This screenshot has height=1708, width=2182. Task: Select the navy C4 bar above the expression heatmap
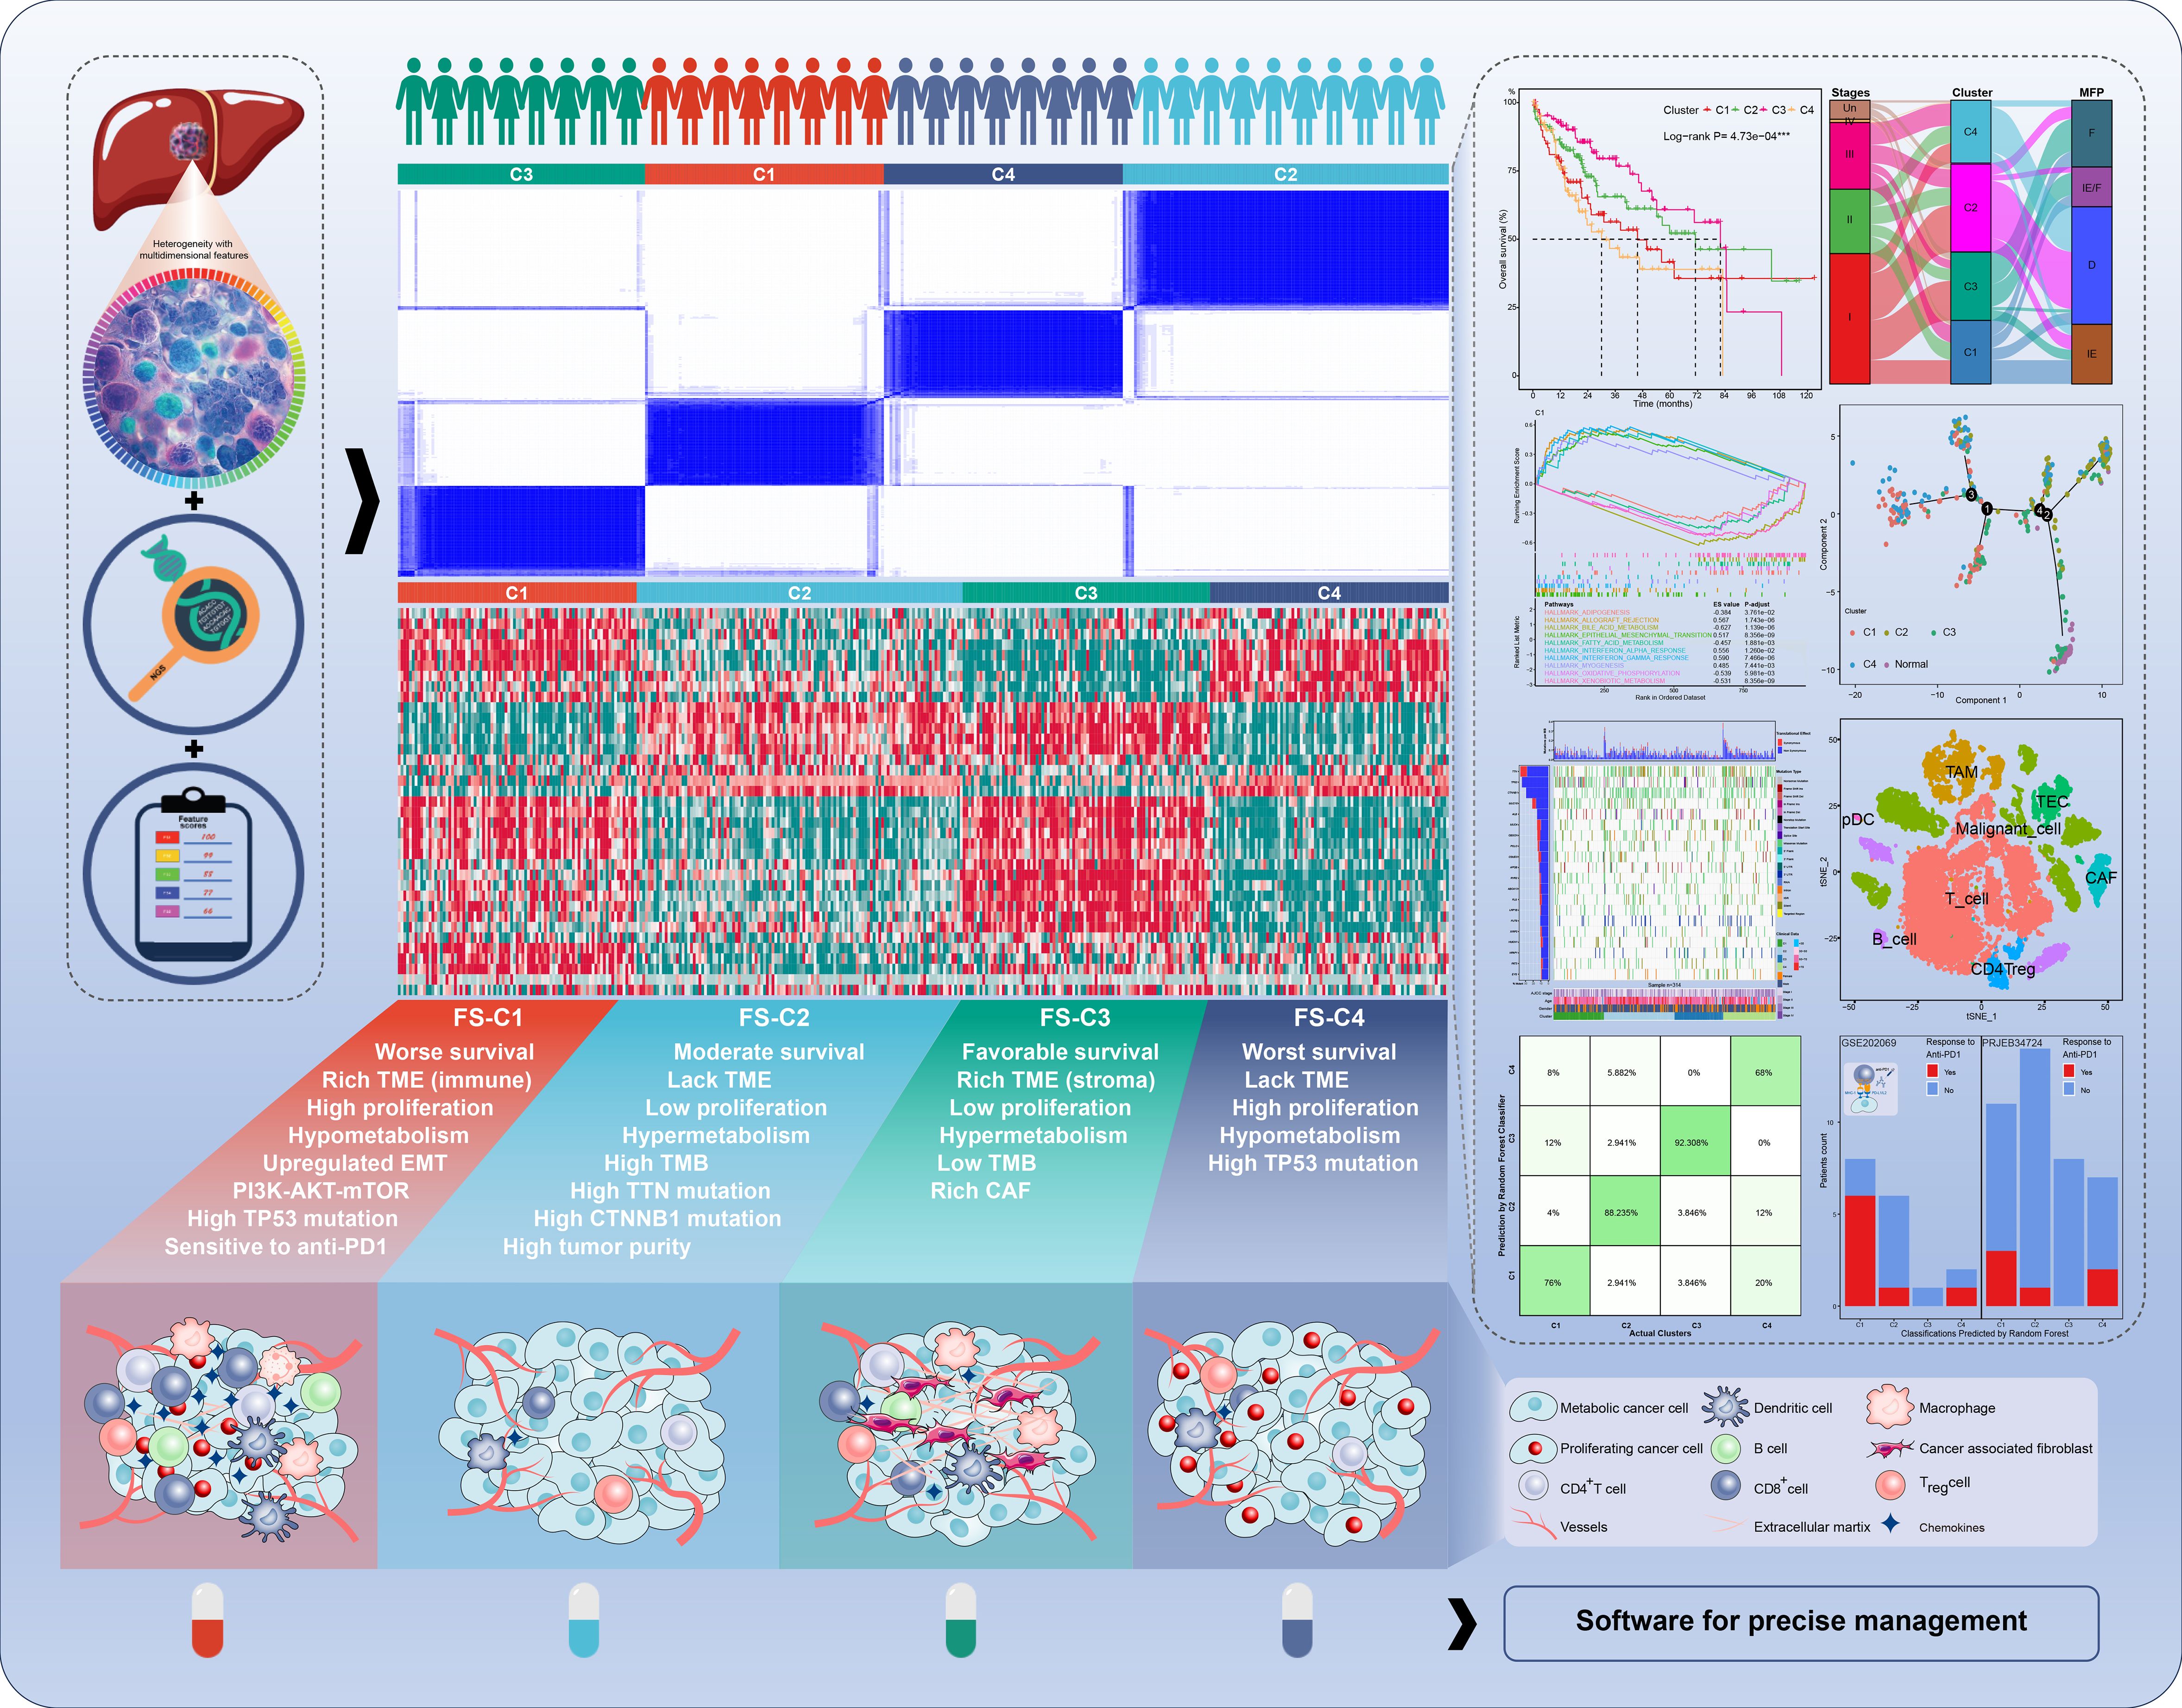1329,593
